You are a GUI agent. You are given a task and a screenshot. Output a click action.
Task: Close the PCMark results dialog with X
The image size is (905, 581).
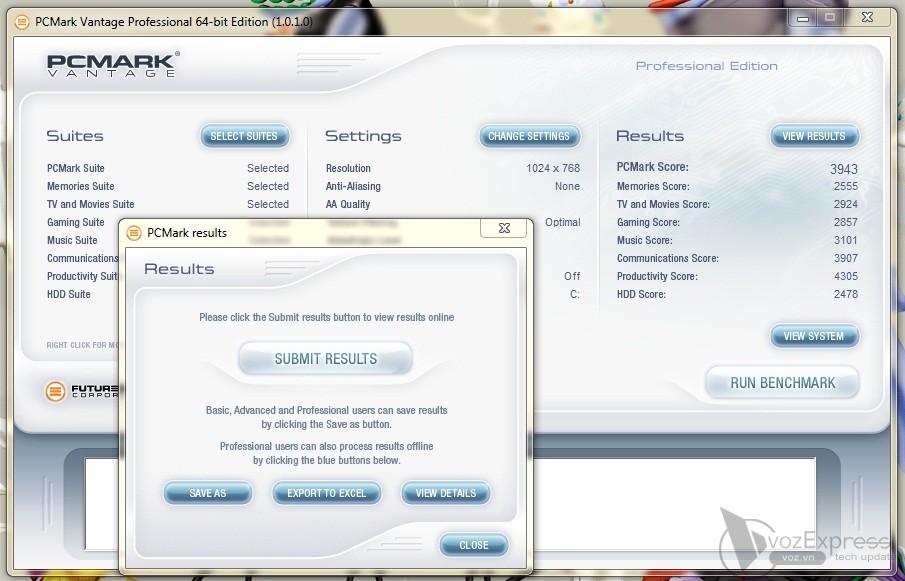(x=502, y=229)
